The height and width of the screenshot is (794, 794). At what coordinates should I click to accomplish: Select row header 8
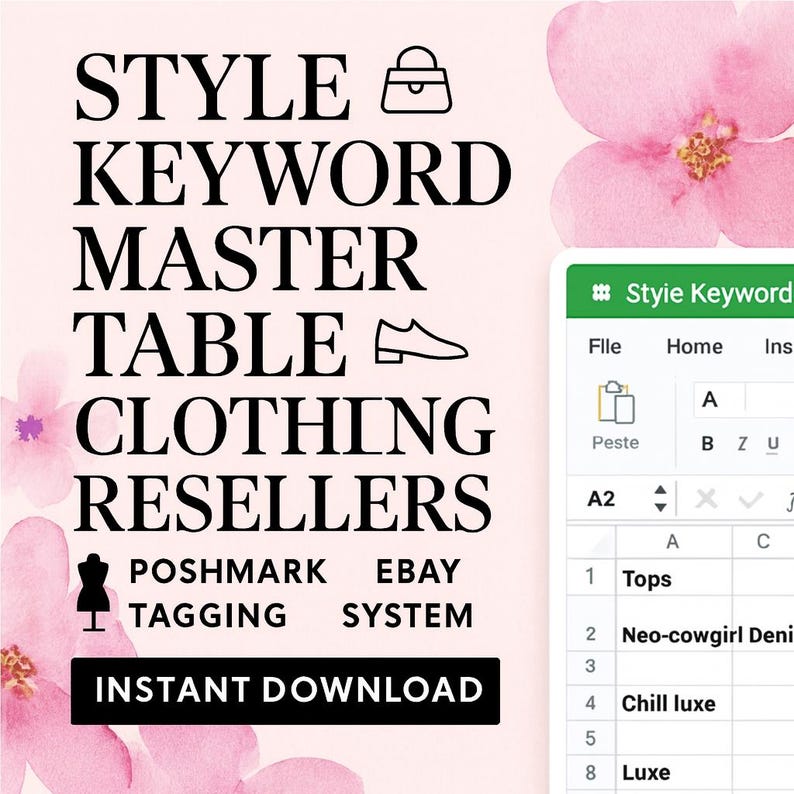pyautogui.click(x=590, y=773)
